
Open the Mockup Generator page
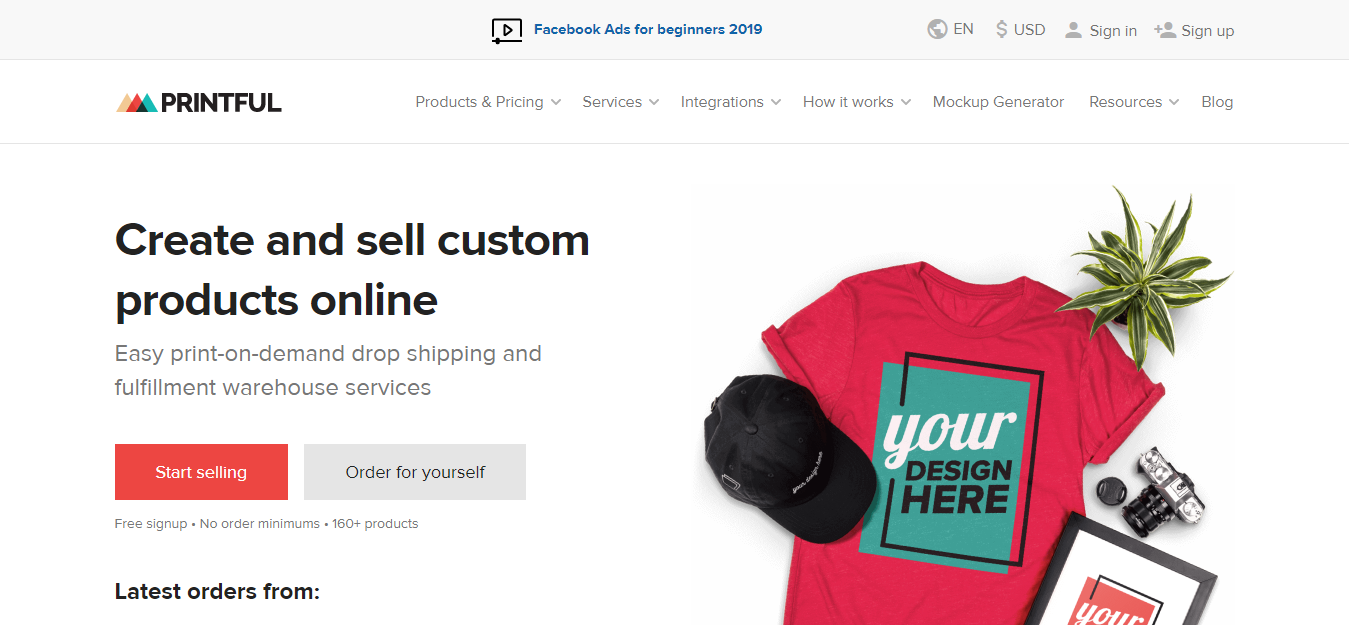point(998,101)
